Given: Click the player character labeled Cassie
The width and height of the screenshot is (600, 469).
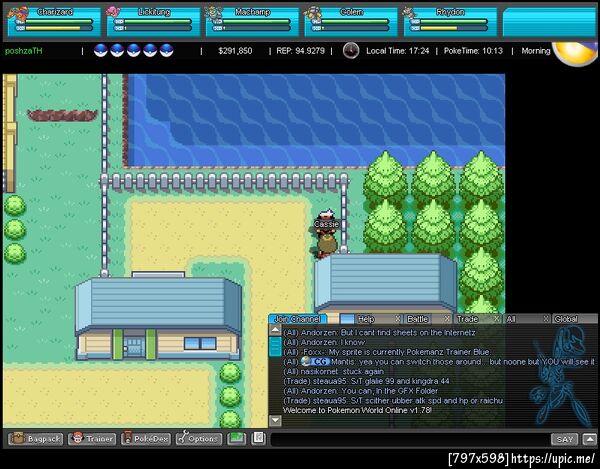Looking at the screenshot, I should tap(326, 233).
